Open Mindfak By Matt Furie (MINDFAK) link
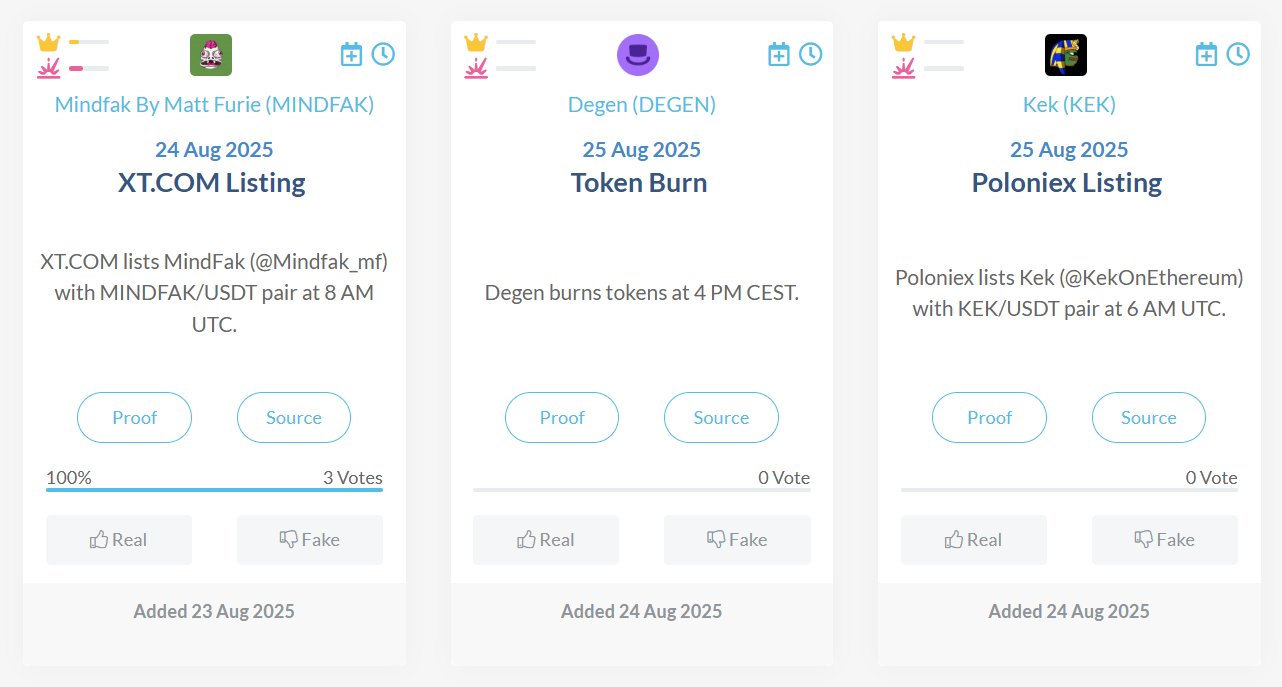 click(214, 105)
